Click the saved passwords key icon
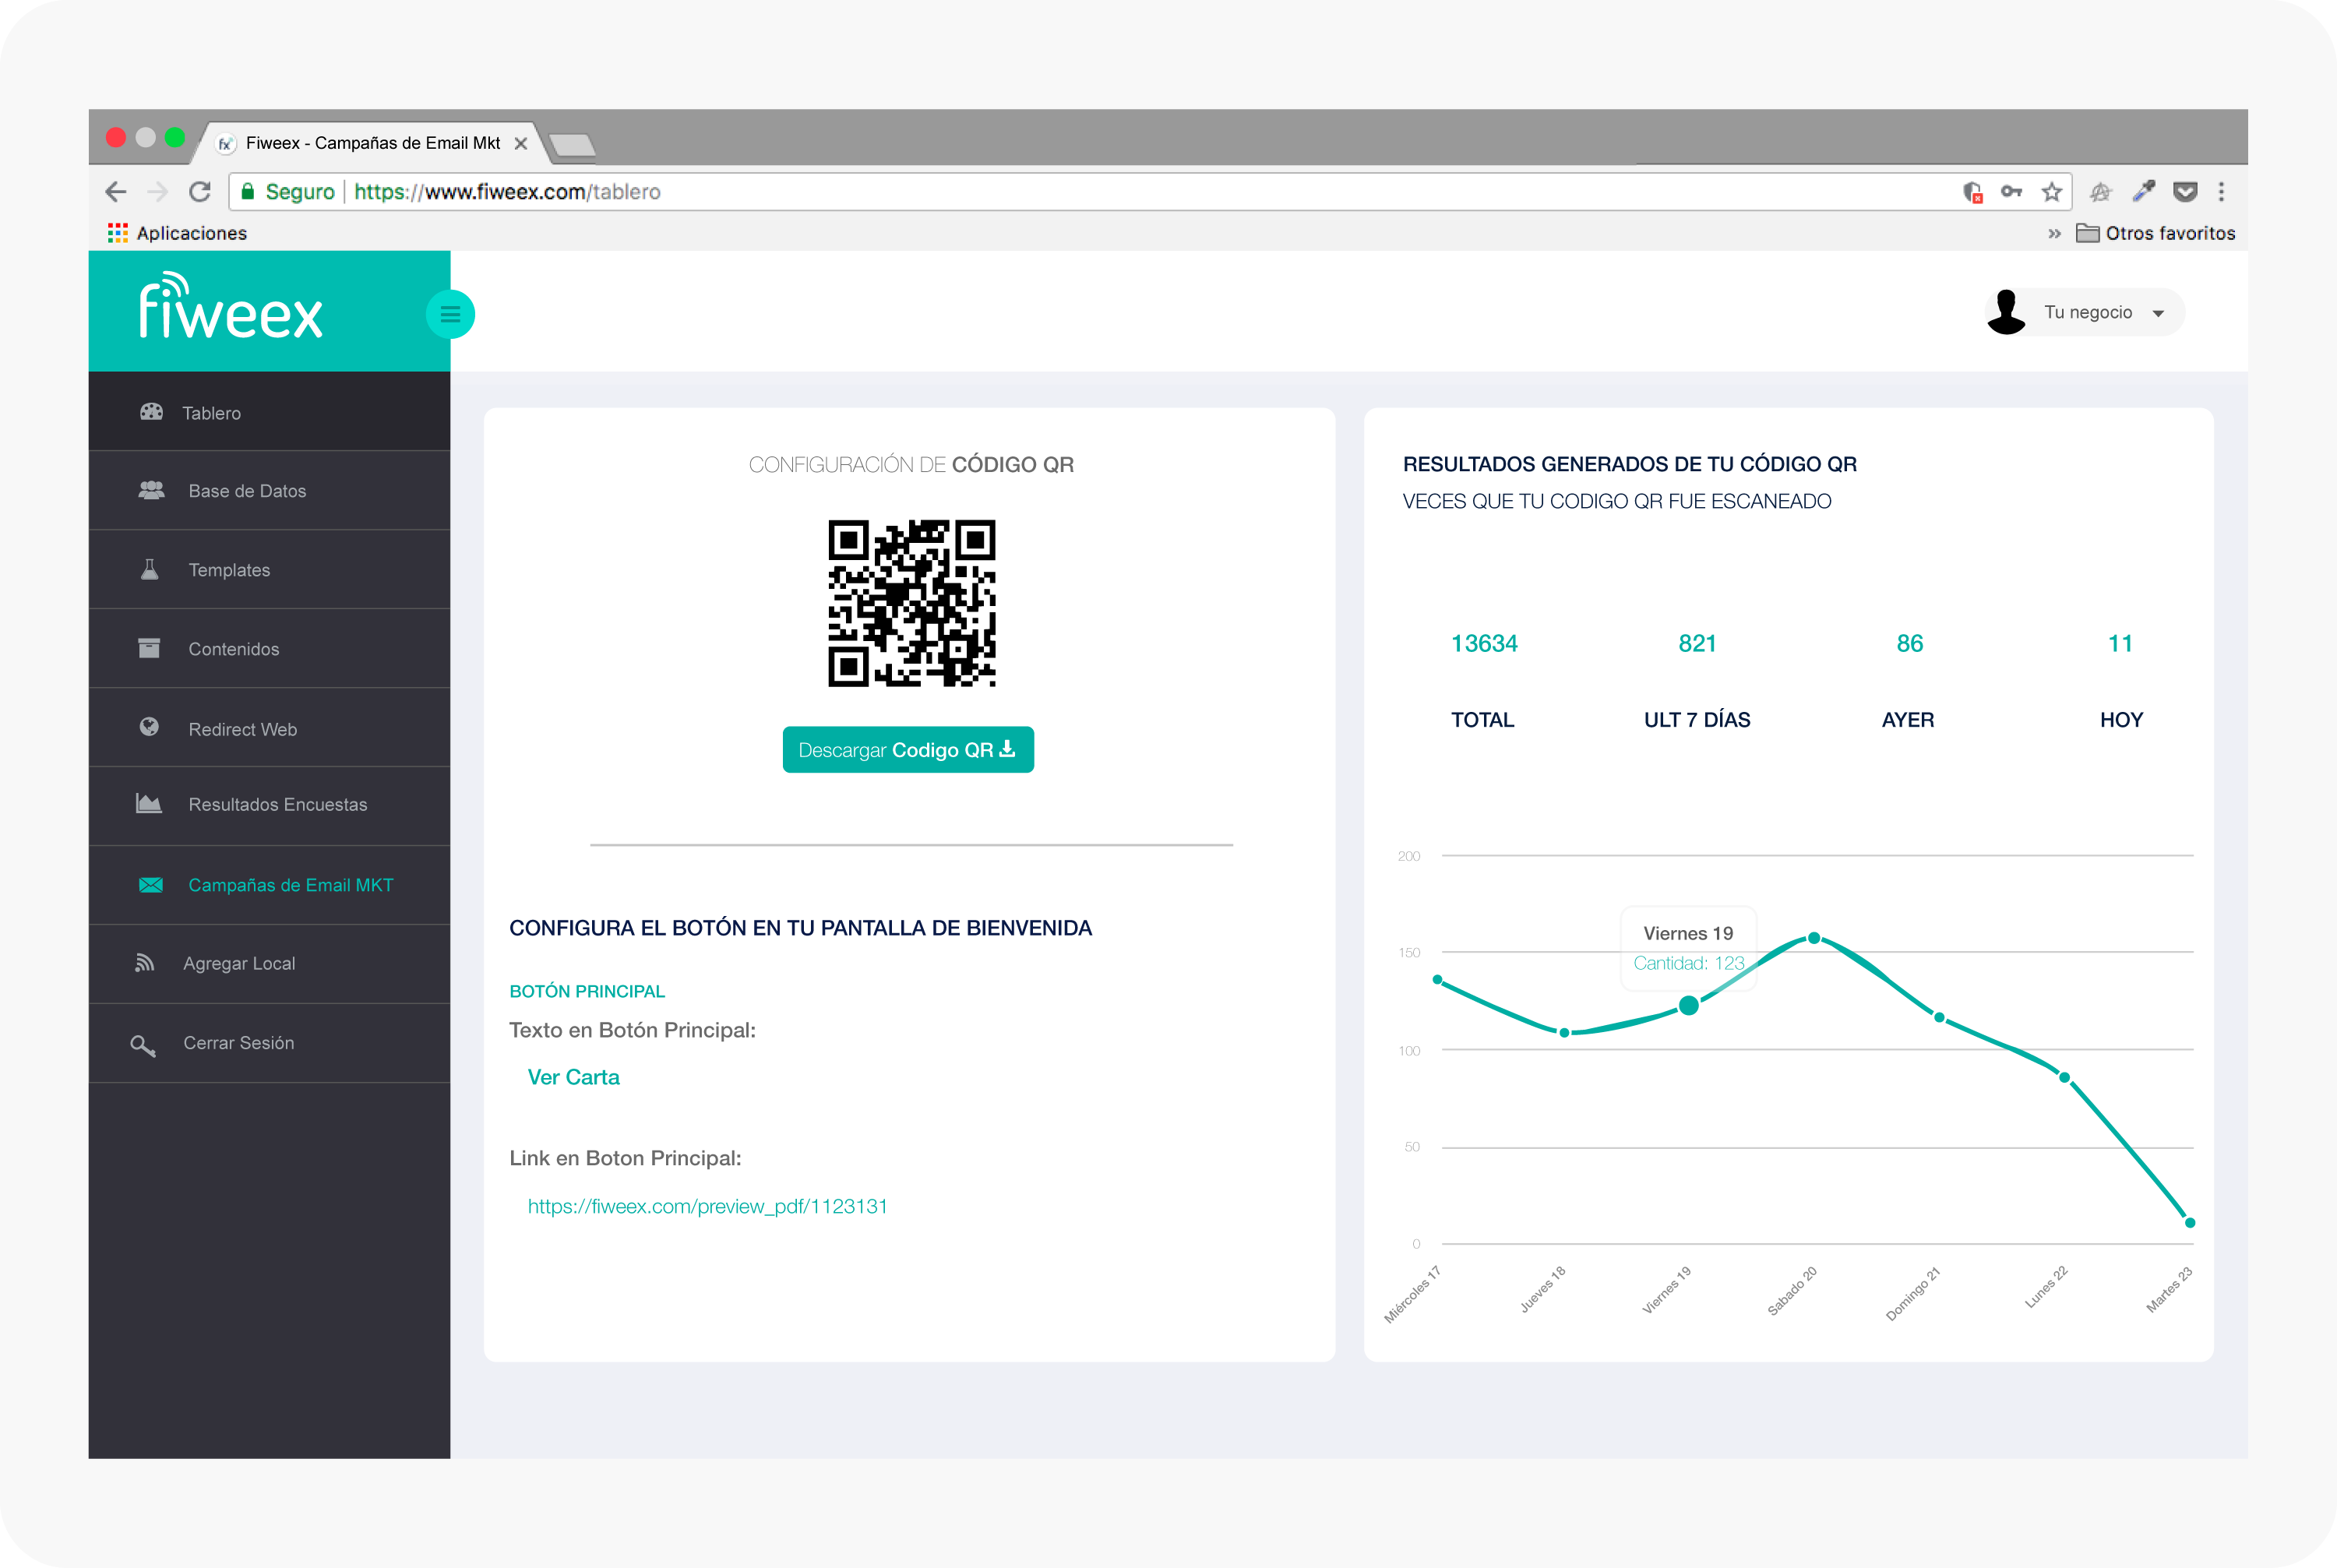Screen dimensions: 2337x1568 pyautogui.click(x=2011, y=192)
